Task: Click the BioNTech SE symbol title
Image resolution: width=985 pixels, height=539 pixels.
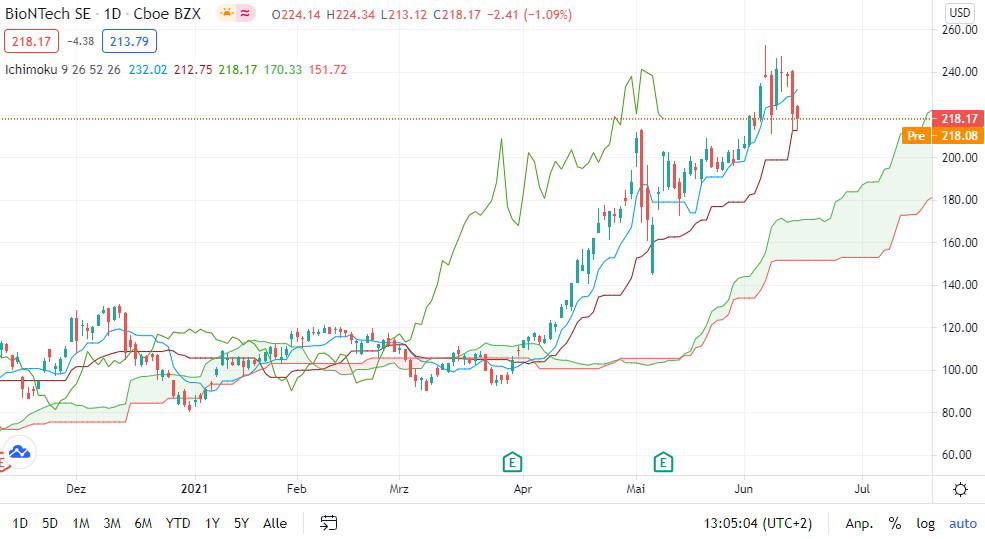Action: (48, 14)
